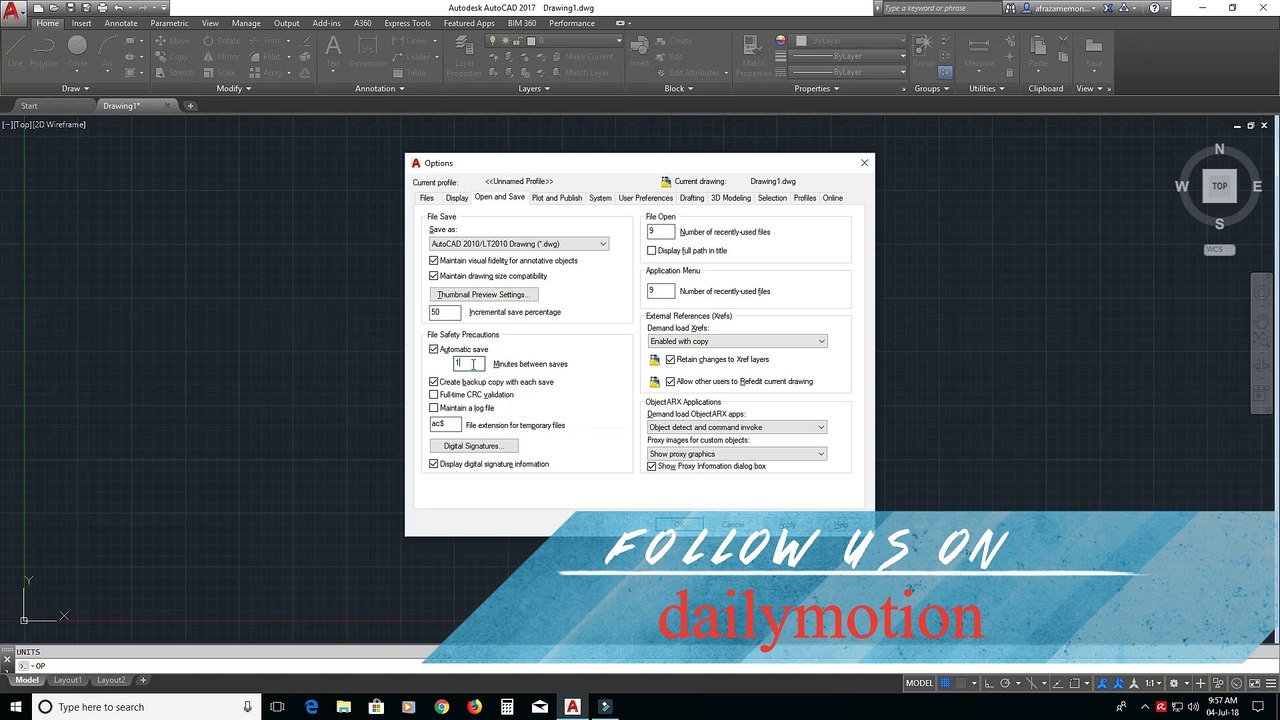Select the Polyline tool
This screenshot has width=1280, height=720.
tap(44, 51)
